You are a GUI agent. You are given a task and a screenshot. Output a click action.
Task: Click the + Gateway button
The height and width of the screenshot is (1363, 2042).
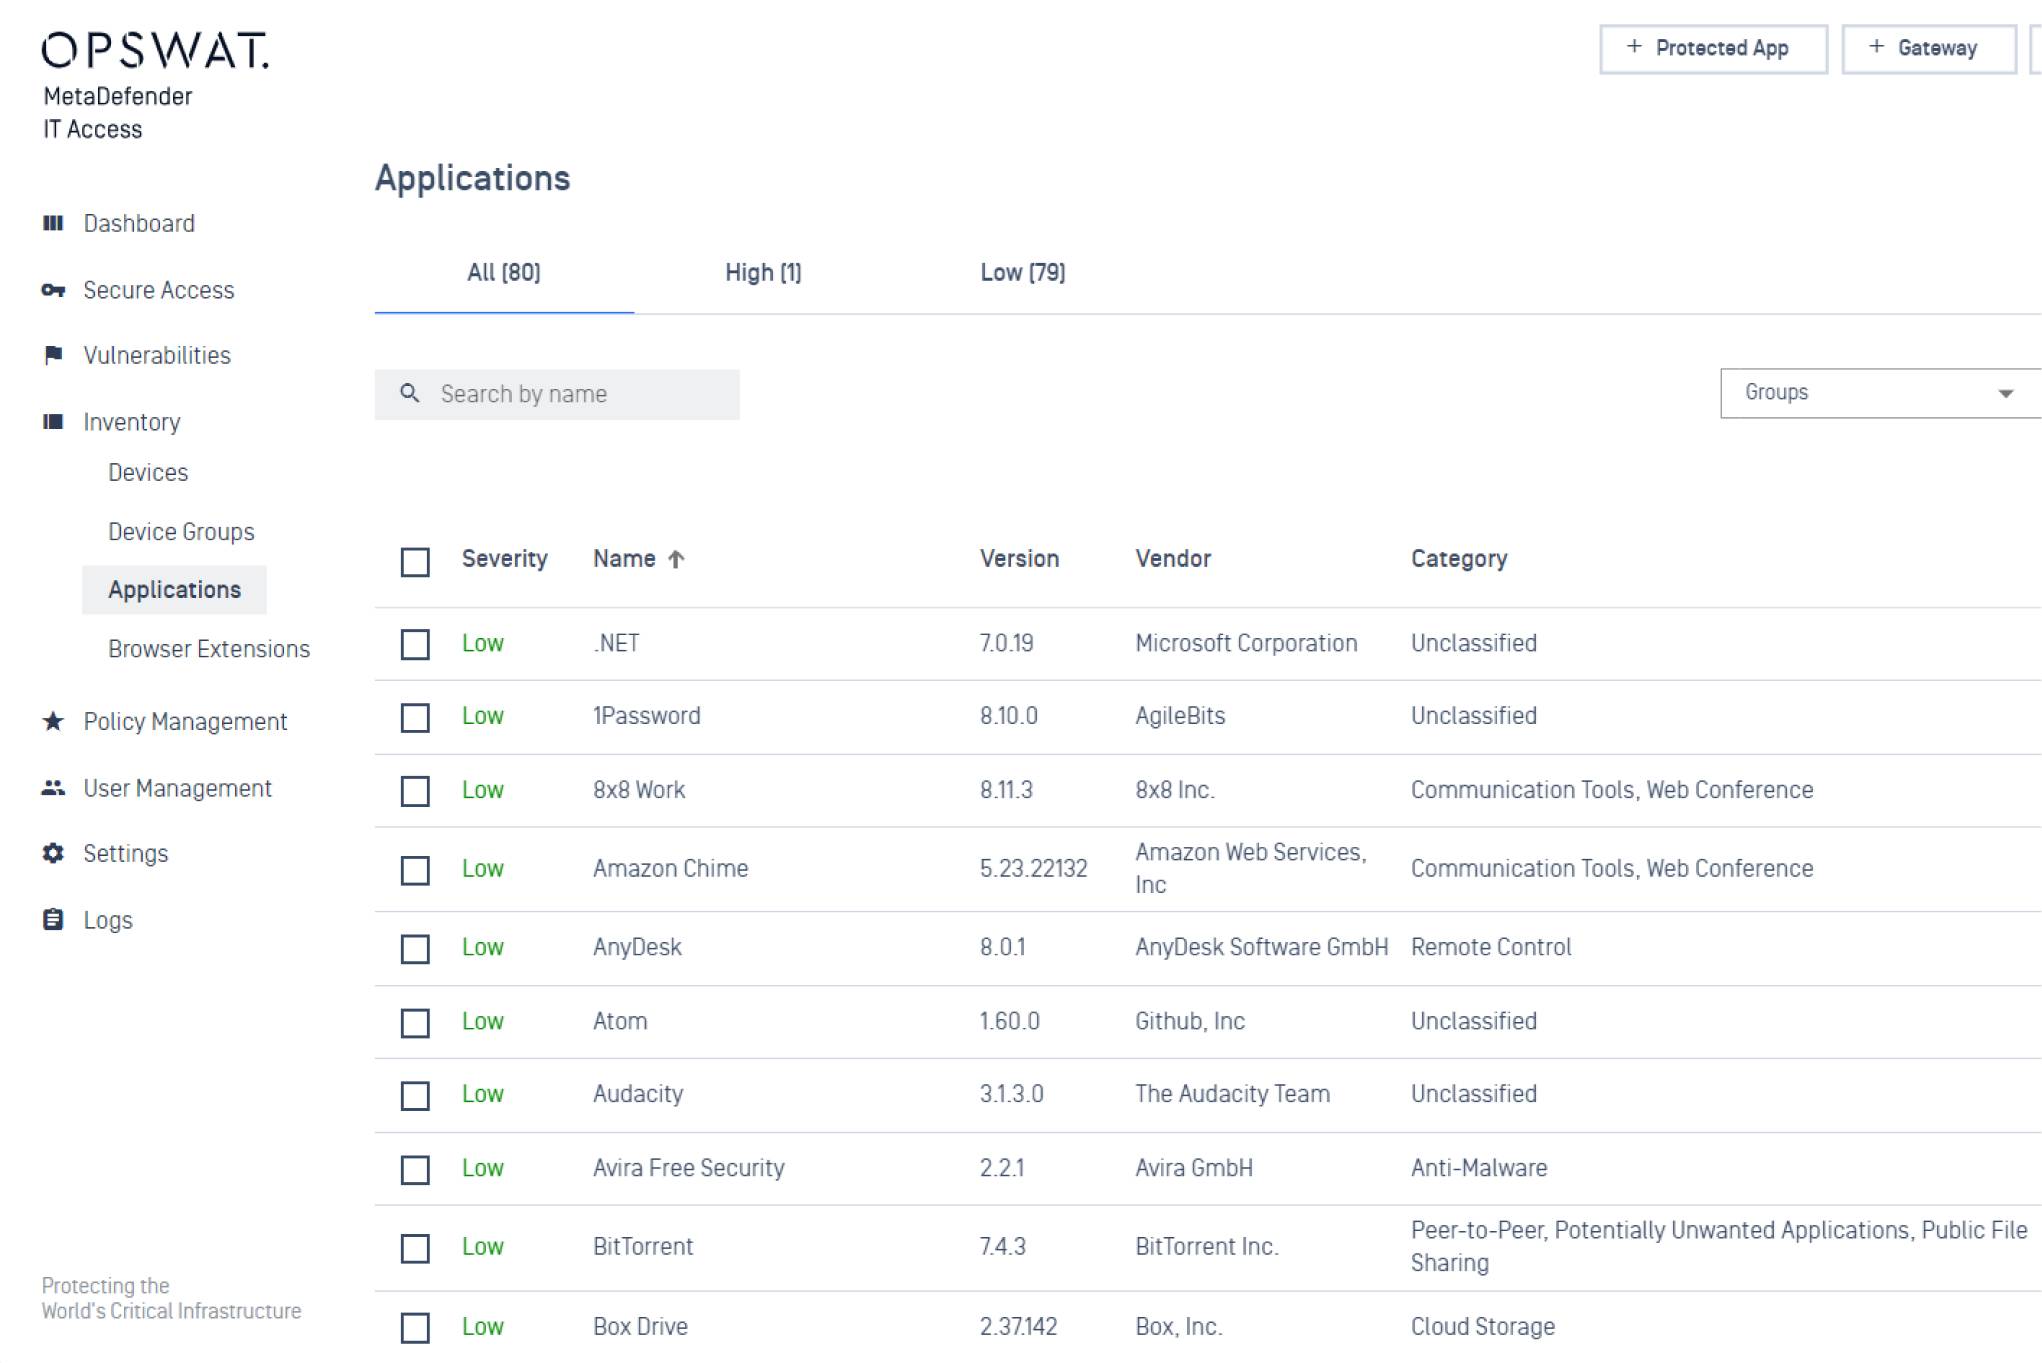[1928, 48]
